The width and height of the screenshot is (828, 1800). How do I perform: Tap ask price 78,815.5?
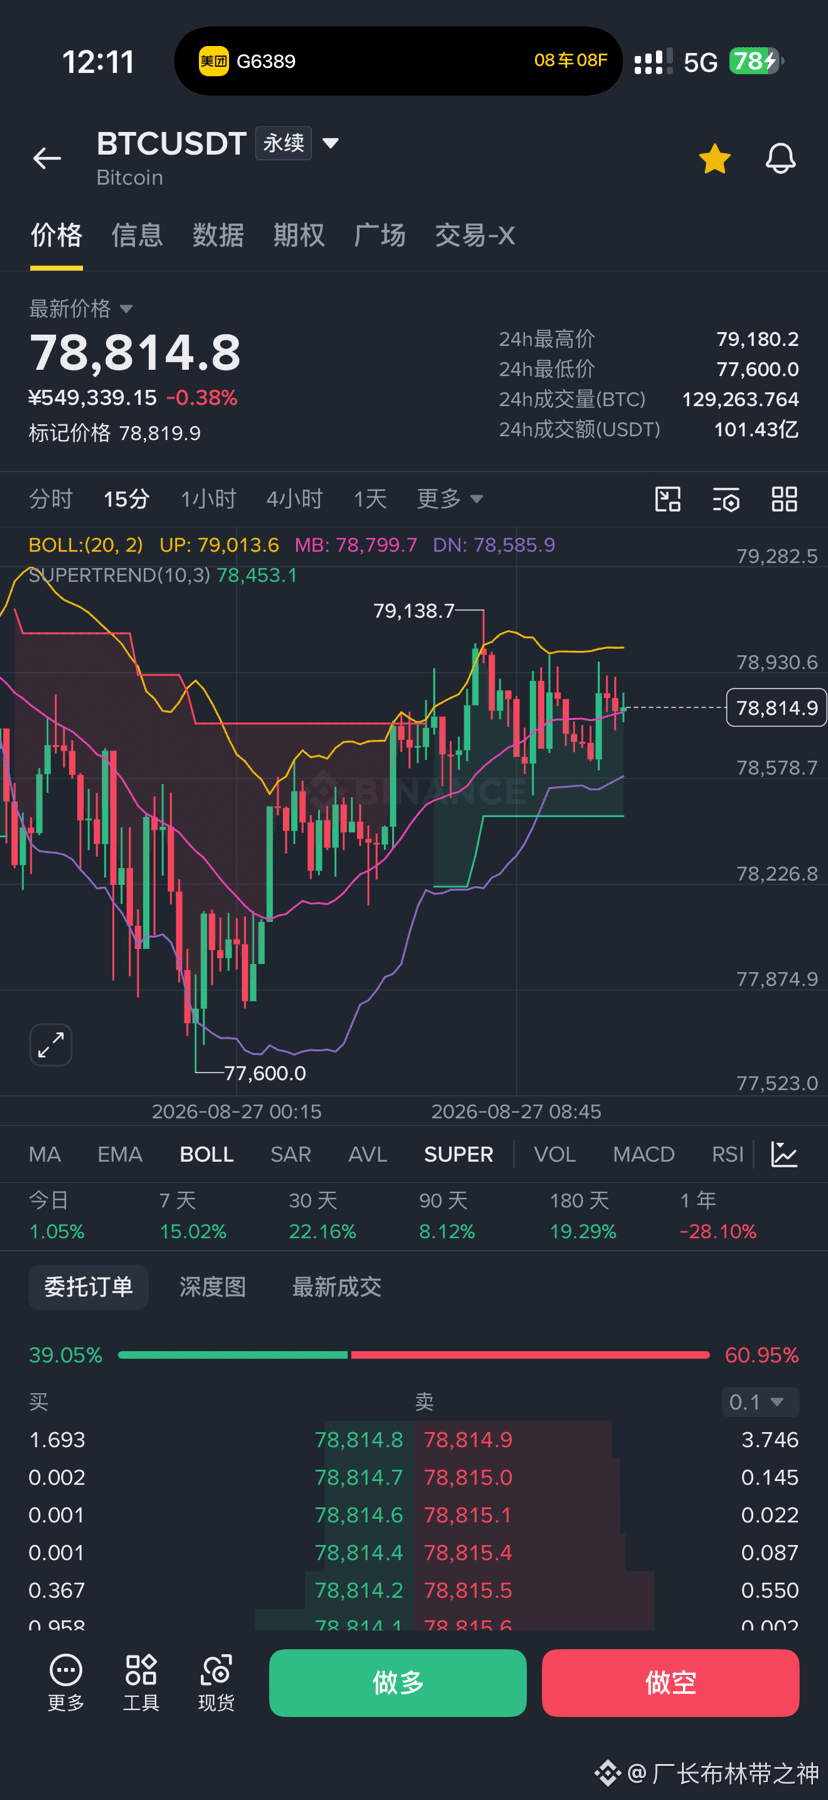pyautogui.click(x=468, y=1590)
